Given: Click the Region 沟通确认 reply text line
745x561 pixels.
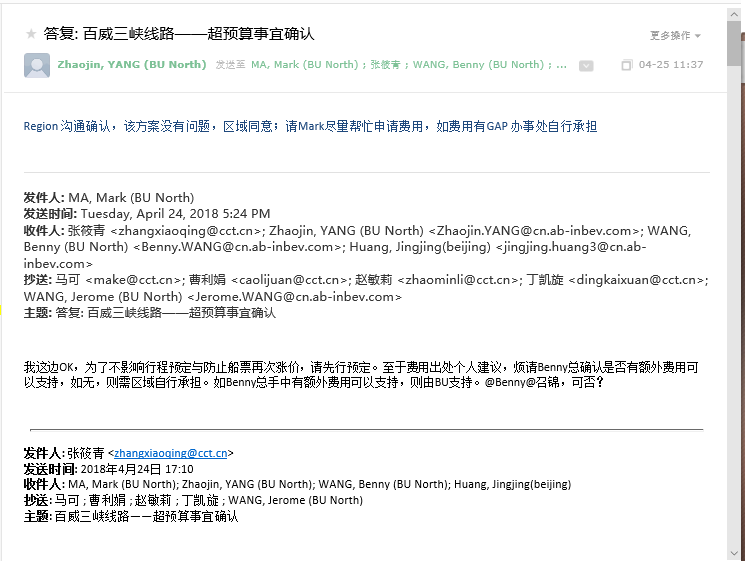Looking at the screenshot, I should tap(310, 127).
